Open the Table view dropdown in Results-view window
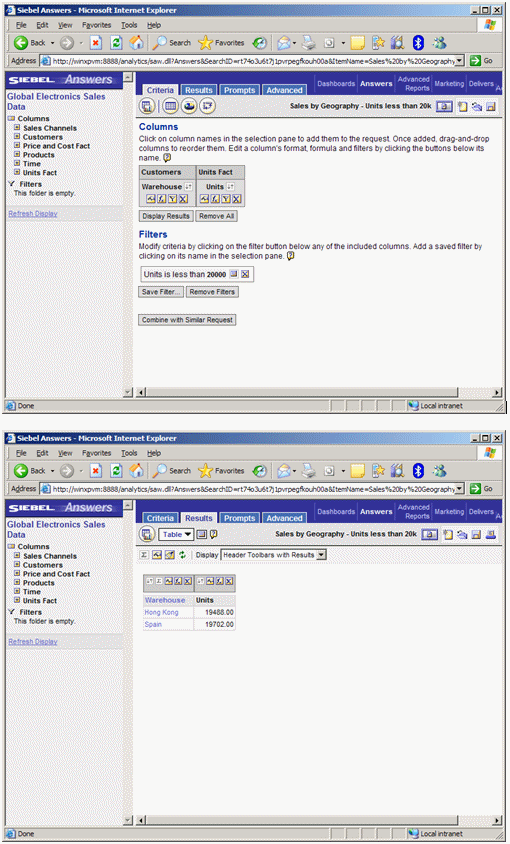 [176, 534]
